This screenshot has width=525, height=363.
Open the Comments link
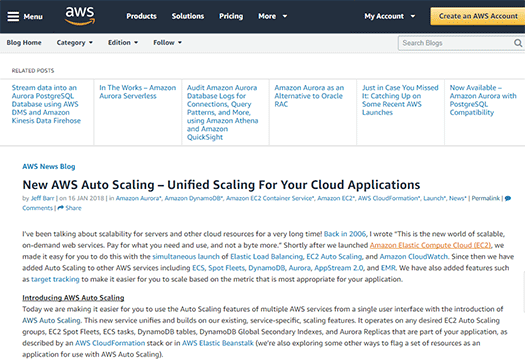coord(38,208)
